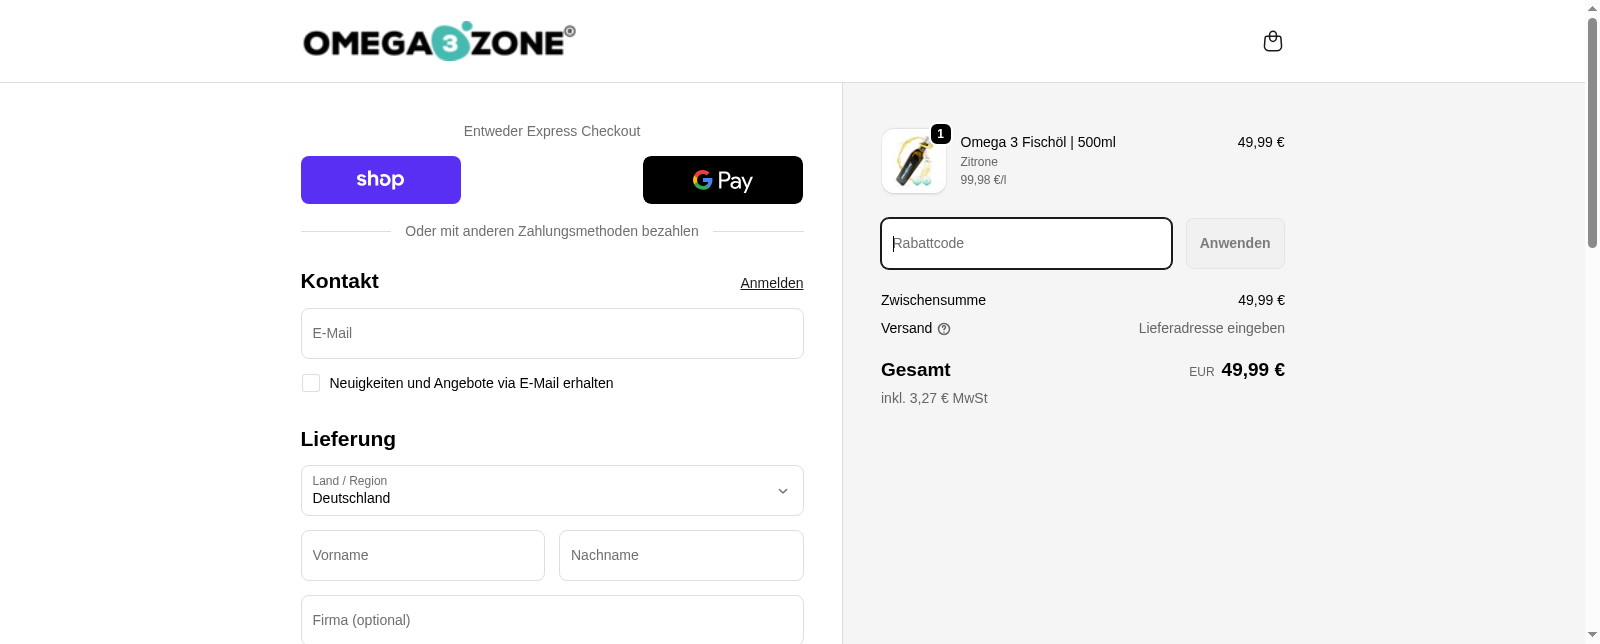This screenshot has width=1600, height=644.
Task: Click inside the Rabattcode input field
Action: click(1025, 243)
